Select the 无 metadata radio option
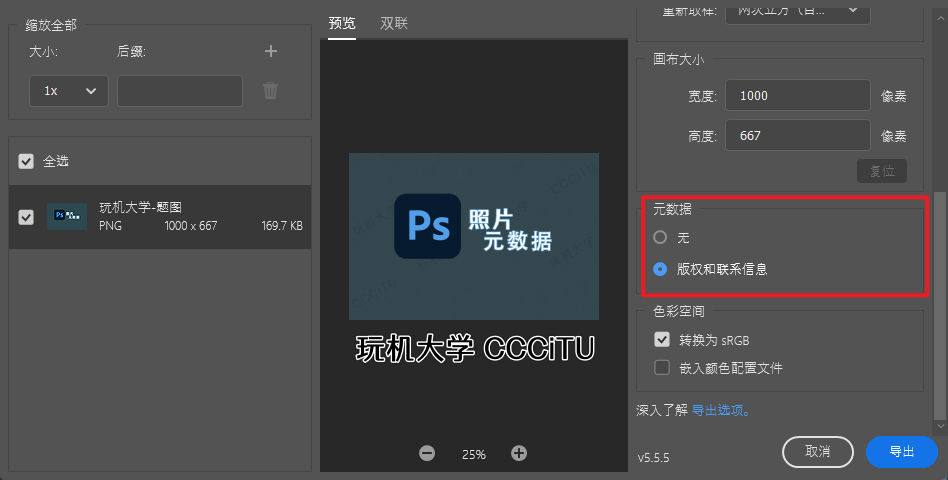The height and width of the screenshot is (480, 948). coord(660,238)
